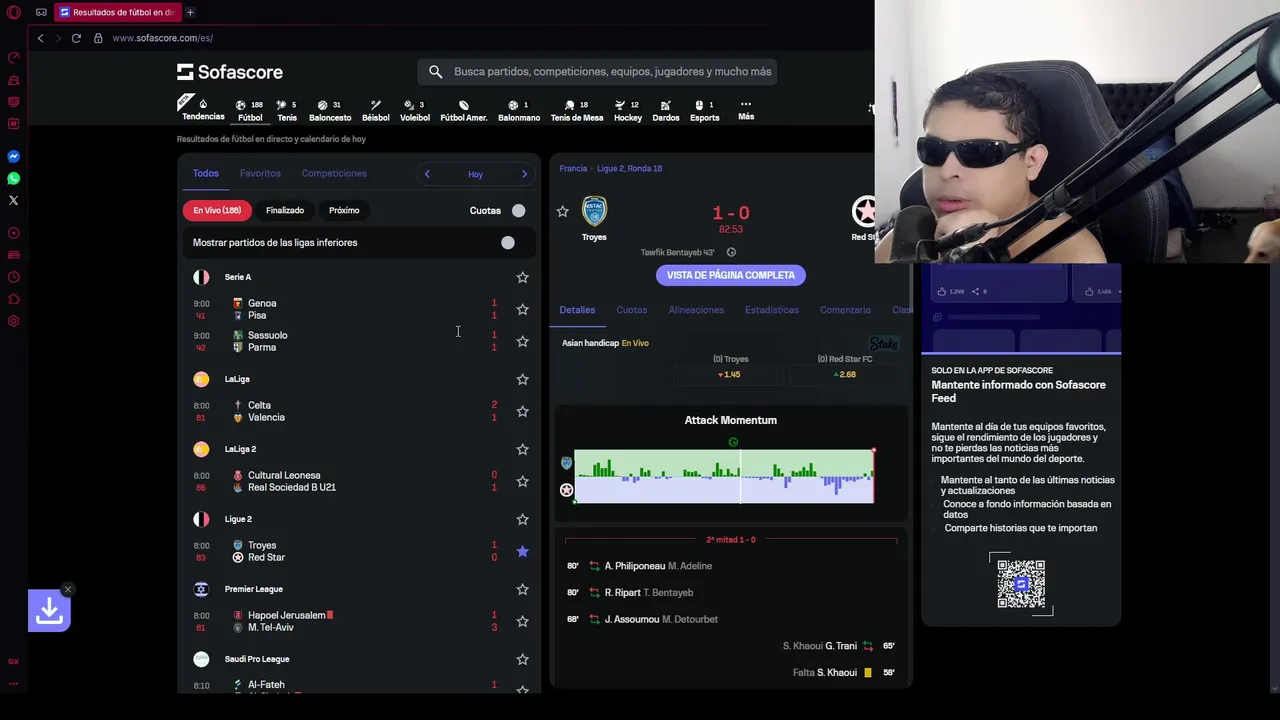Favorite the Sassuolo vs Parma match
Screen dimensions: 1280x720
click(522, 341)
